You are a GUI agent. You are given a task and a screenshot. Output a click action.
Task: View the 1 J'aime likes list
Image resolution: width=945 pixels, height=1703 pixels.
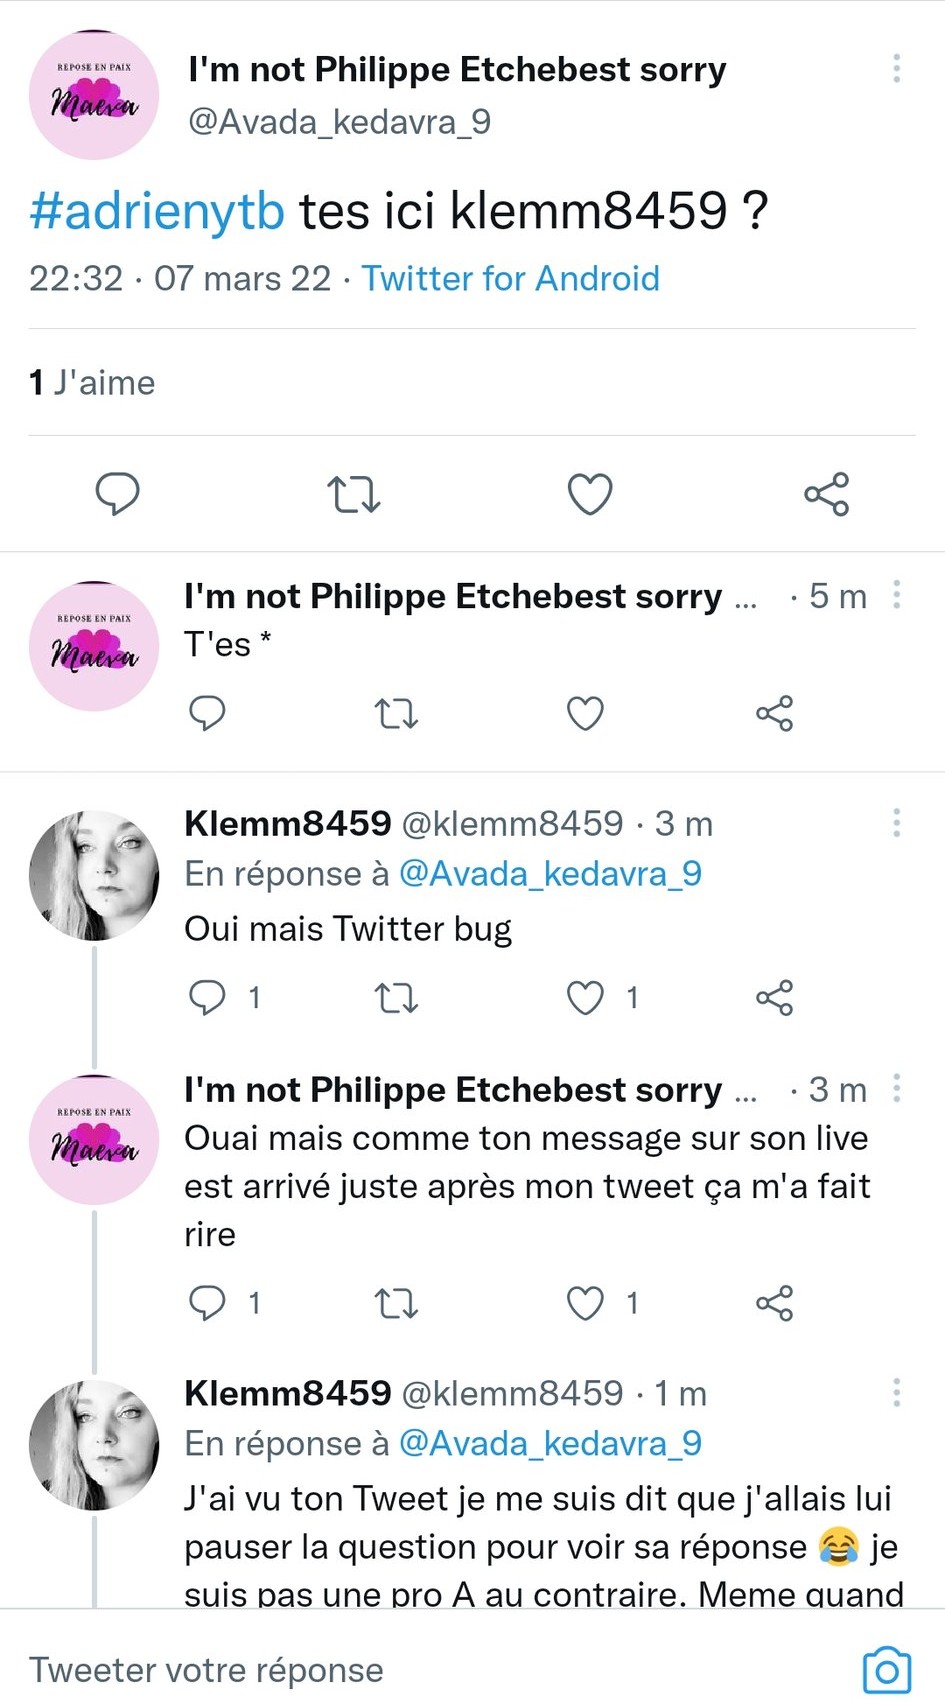pos(92,382)
